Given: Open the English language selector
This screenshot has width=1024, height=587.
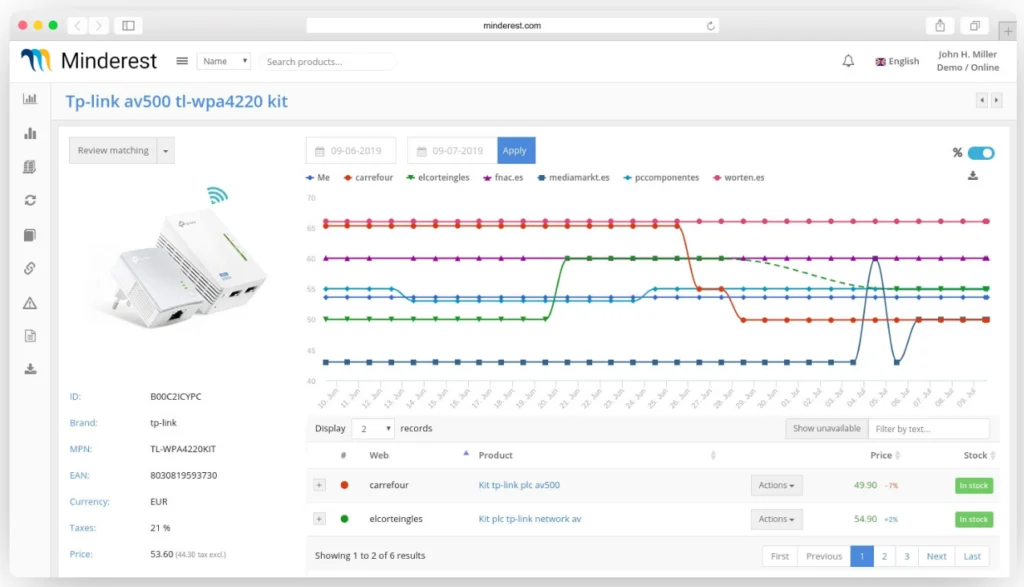Looking at the screenshot, I should click(897, 61).
